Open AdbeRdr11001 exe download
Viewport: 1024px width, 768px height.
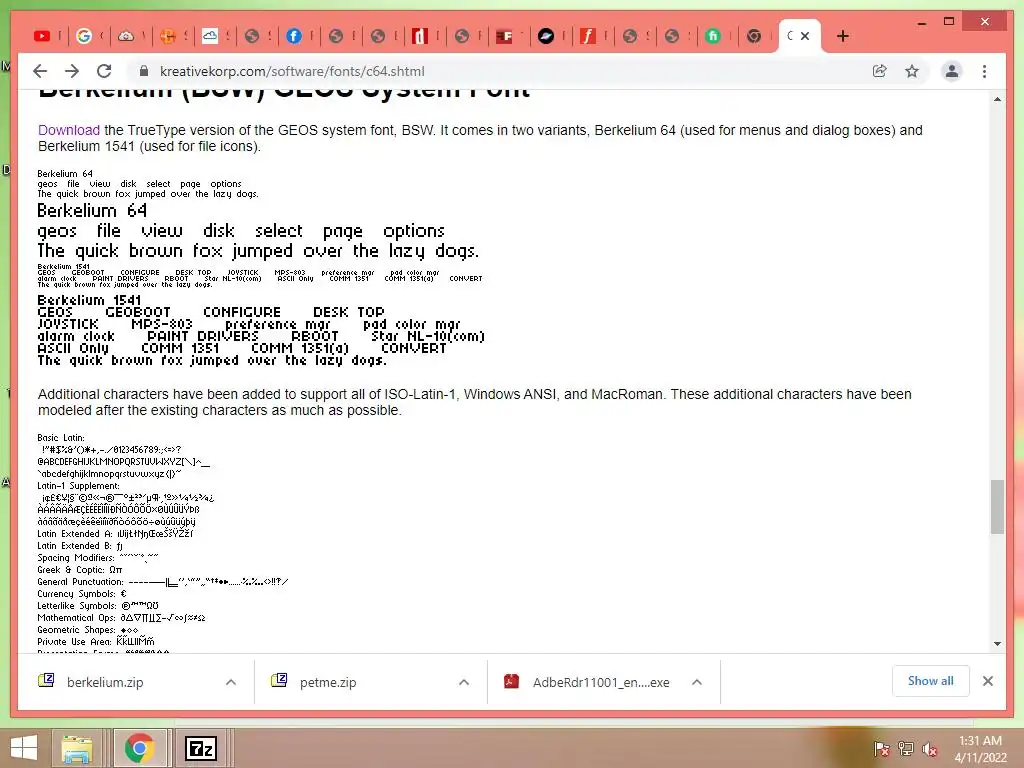click(x=601, y=682)
